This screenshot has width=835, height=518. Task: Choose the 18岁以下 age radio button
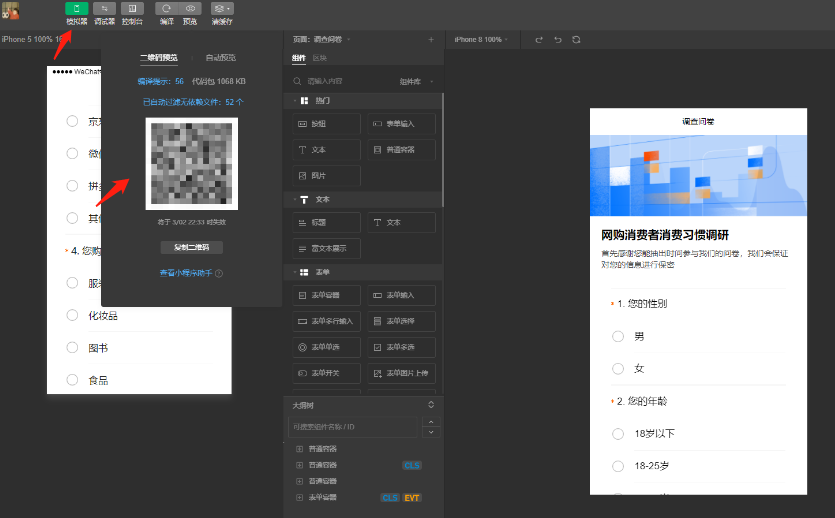(x=618, y=433)
